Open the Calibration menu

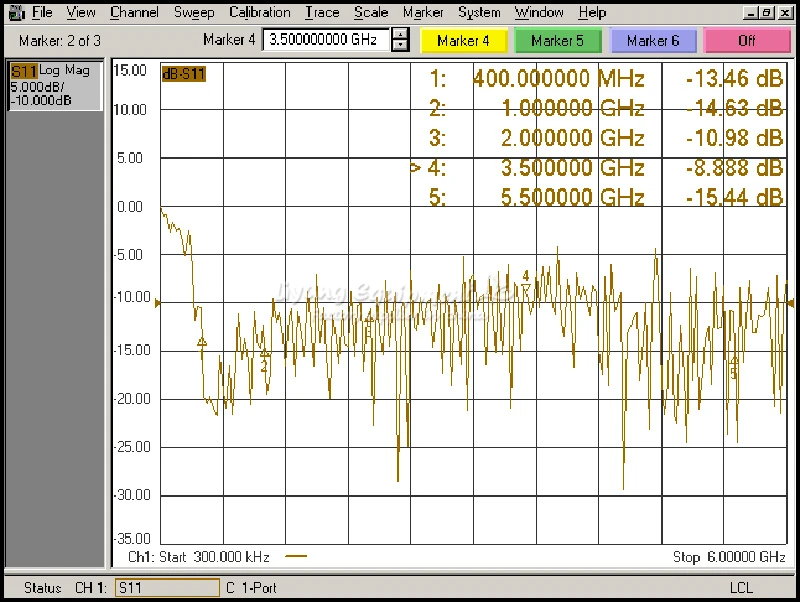(x=260, y=13)
